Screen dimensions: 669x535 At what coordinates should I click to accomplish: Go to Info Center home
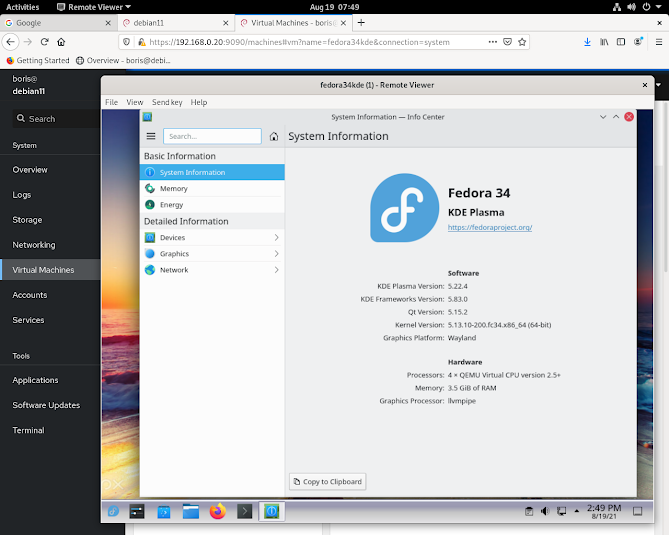click(x=274, y=137)
